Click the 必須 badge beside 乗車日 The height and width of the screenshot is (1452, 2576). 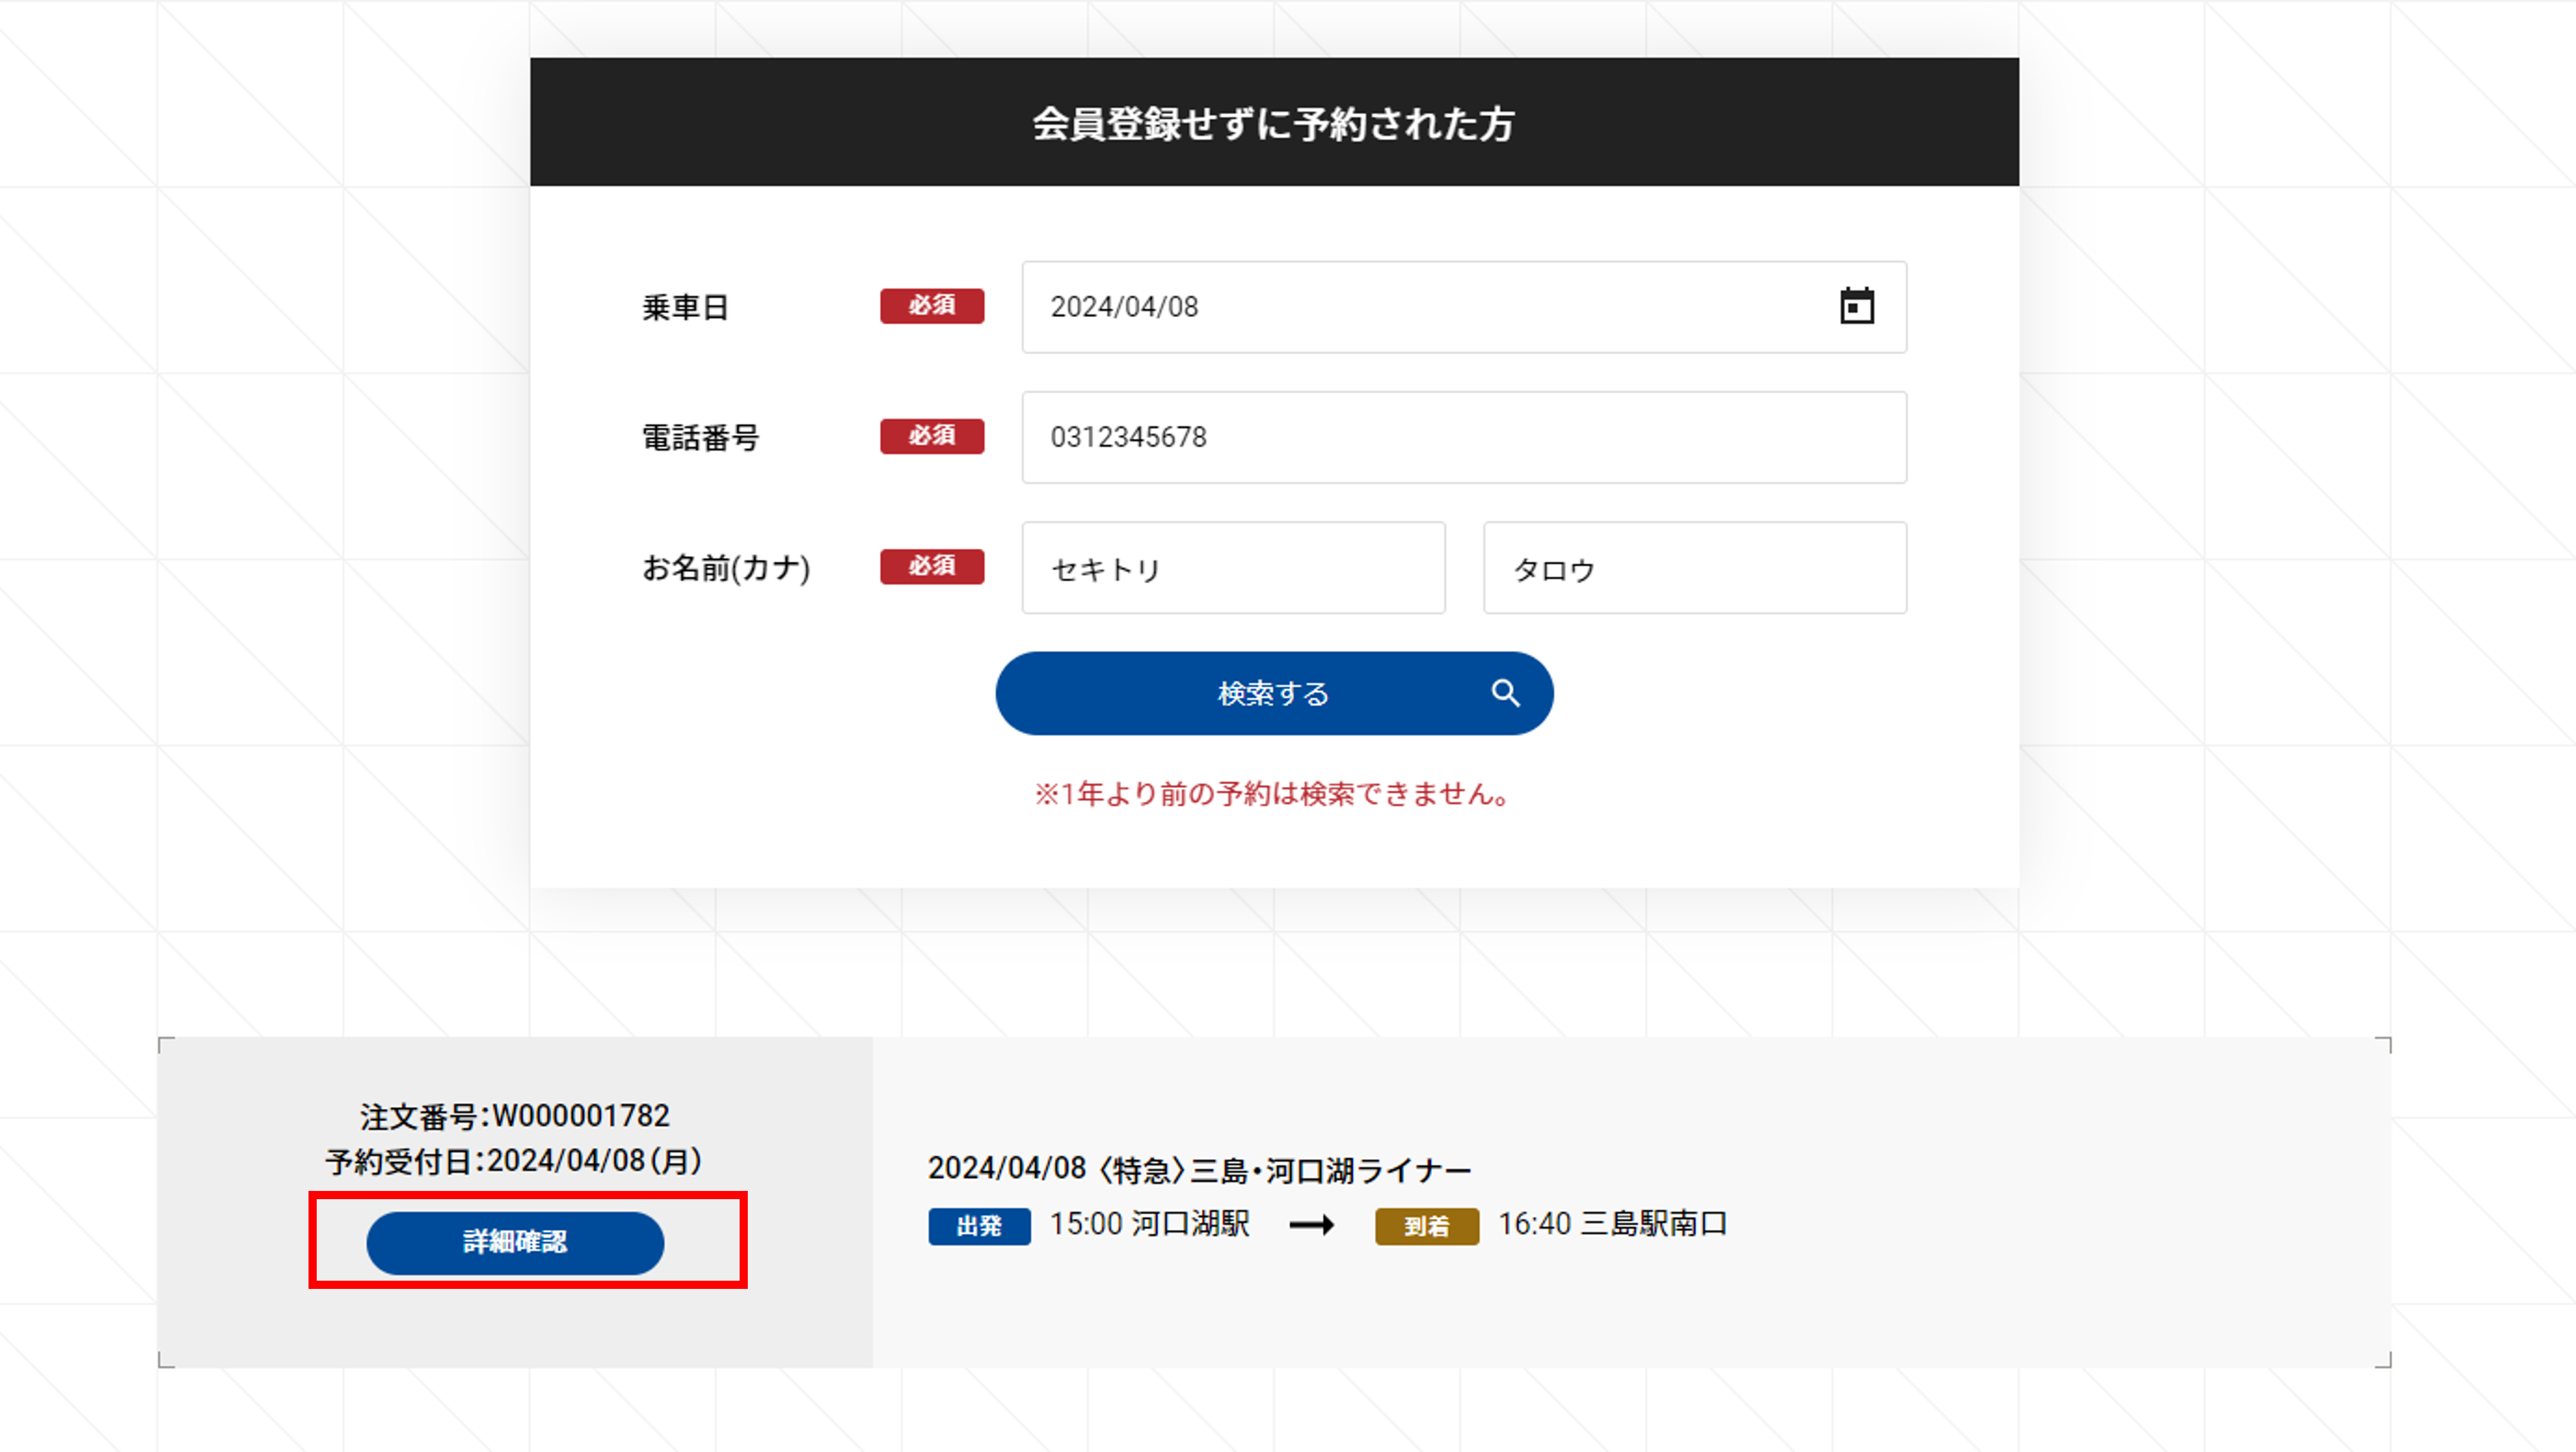931,306
